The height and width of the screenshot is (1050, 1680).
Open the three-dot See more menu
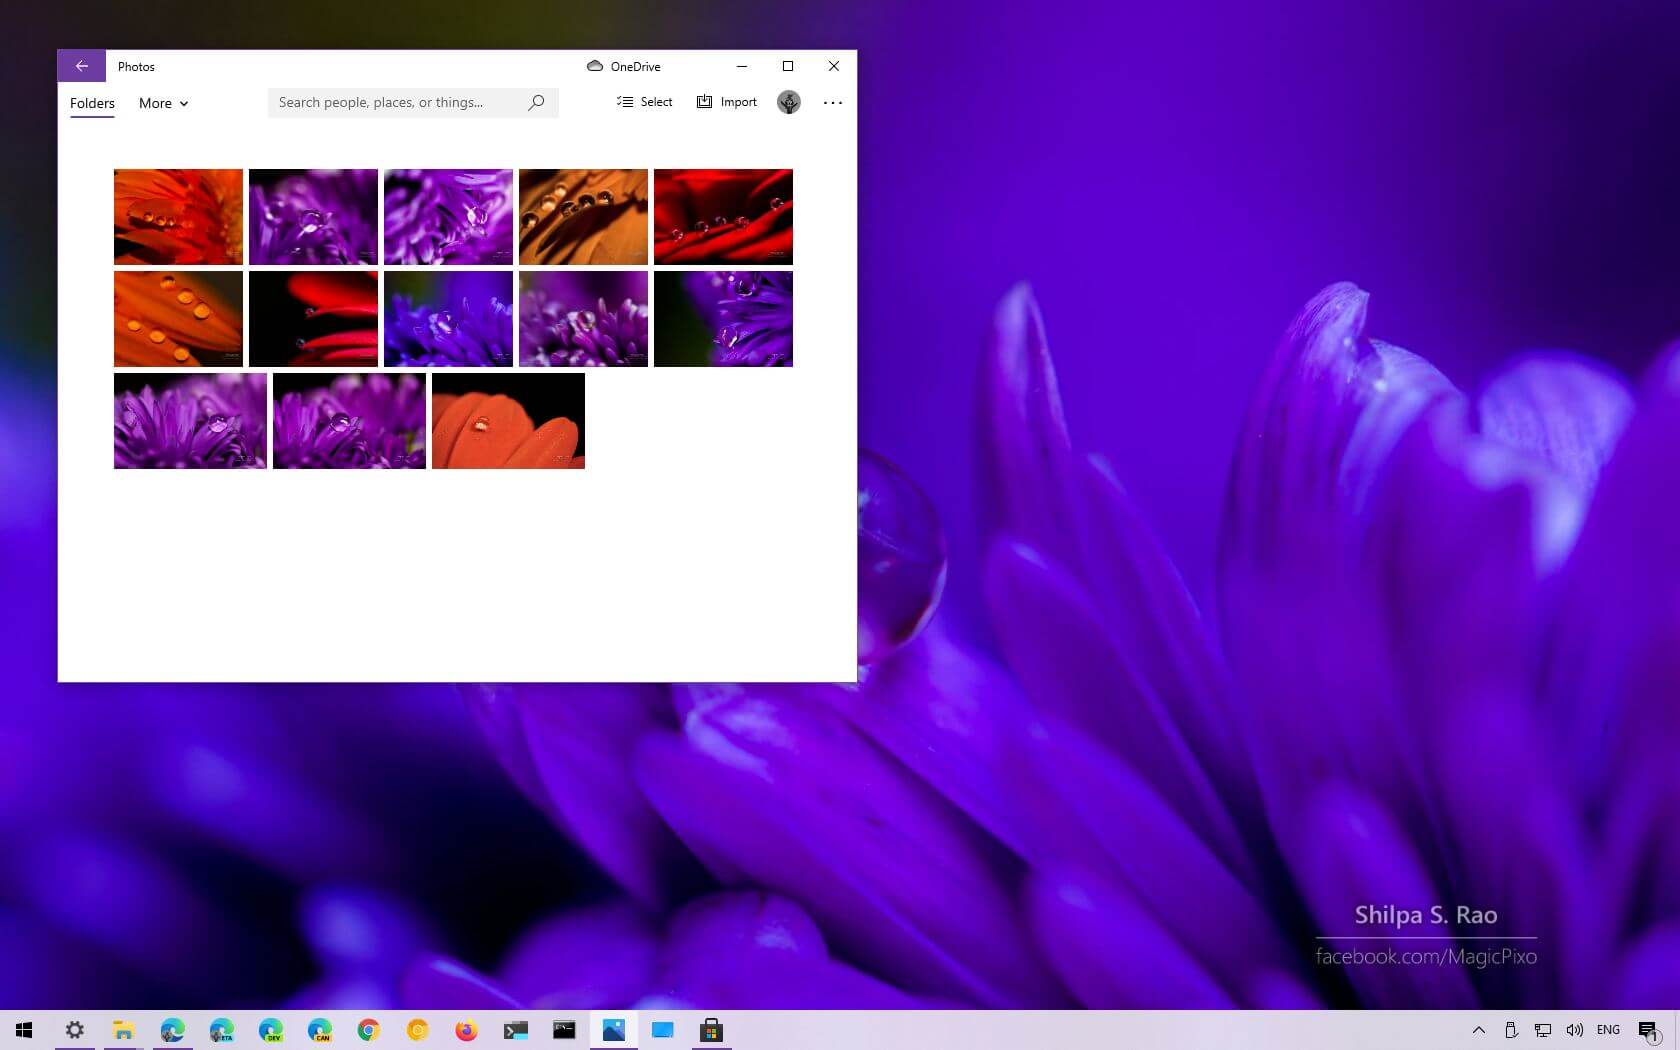coord(832,102)
